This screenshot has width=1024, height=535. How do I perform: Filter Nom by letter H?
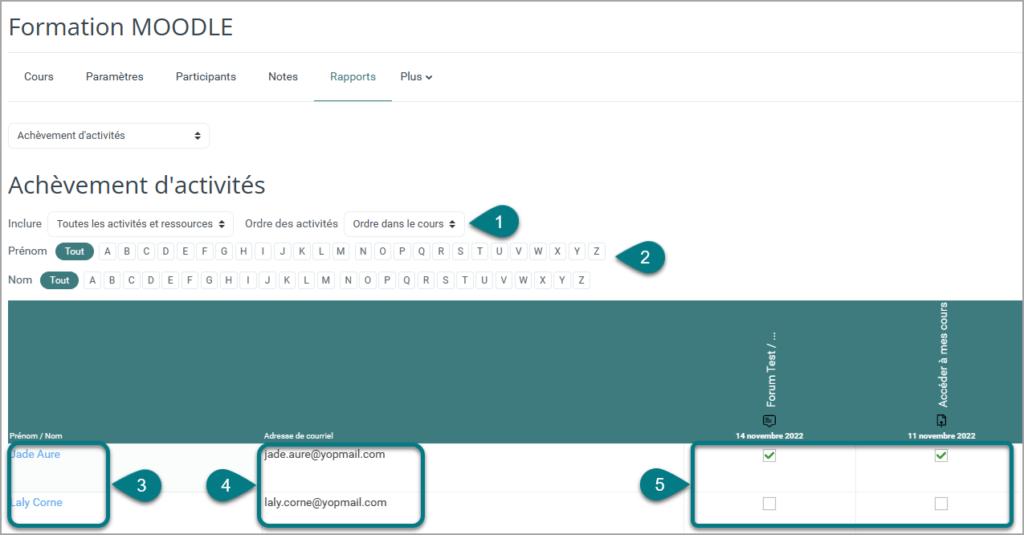click(229, 280)
